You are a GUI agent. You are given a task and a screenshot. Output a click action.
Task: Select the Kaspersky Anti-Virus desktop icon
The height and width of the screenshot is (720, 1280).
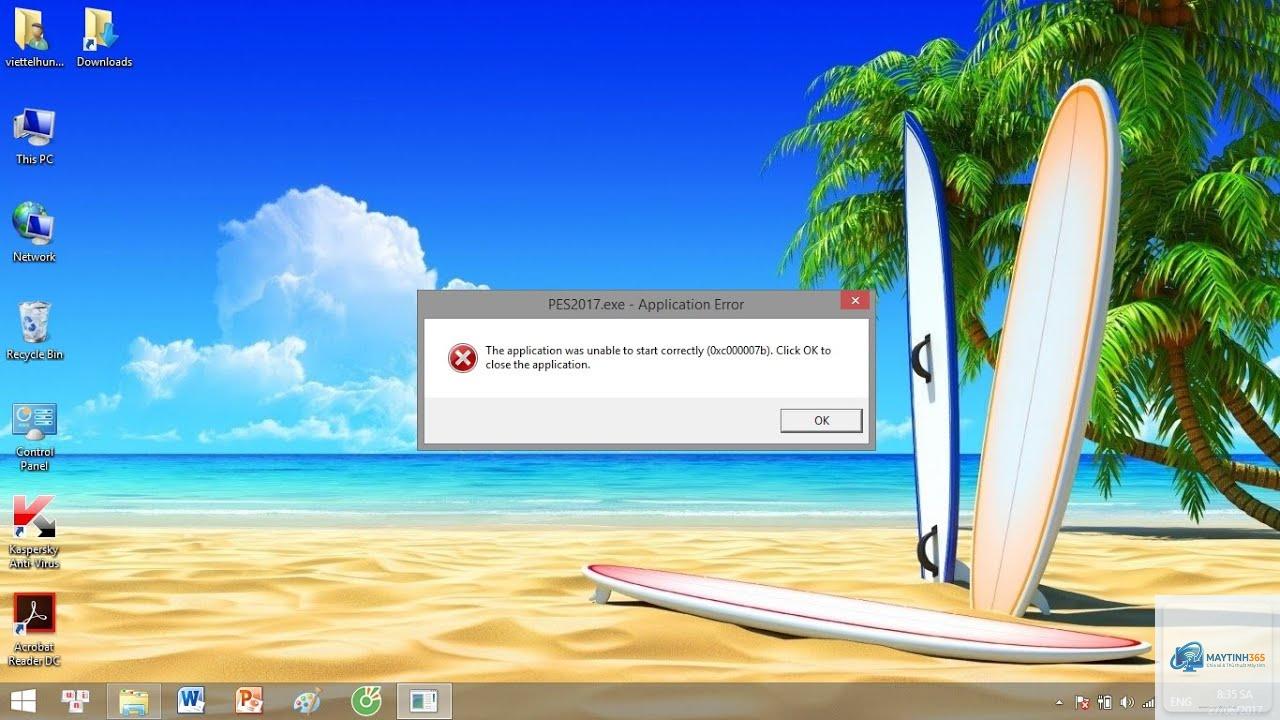pos(34,533)
